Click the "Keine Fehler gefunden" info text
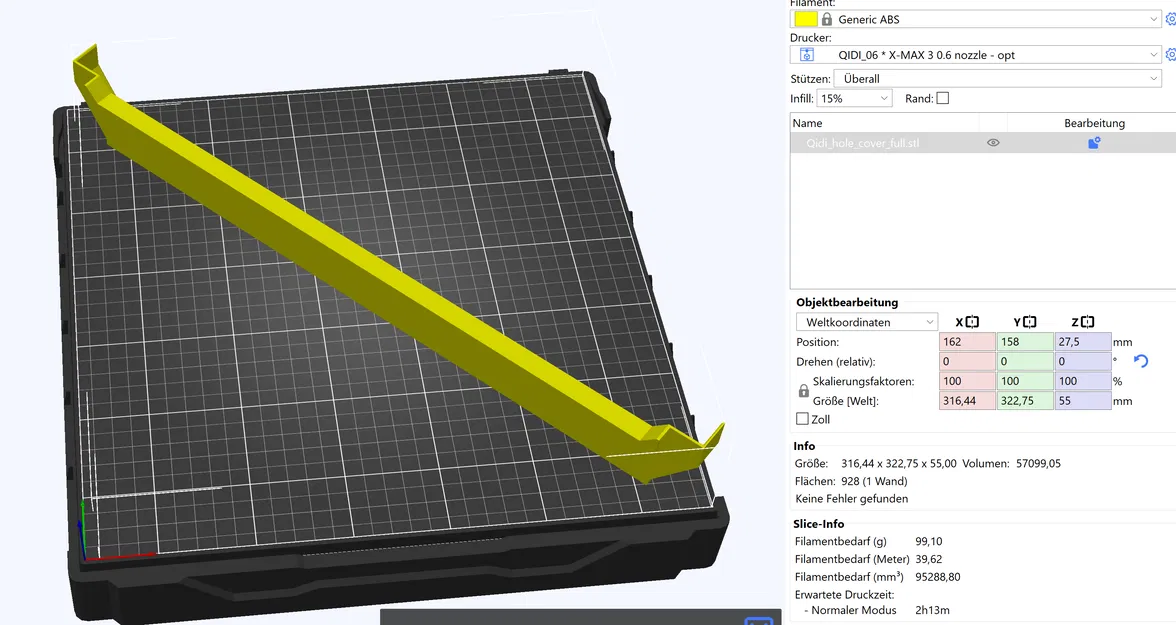 pos(851,498)
